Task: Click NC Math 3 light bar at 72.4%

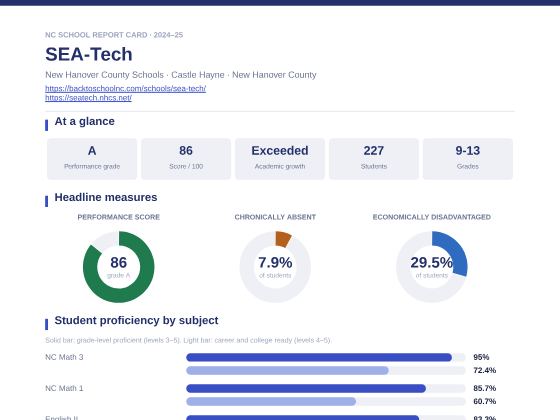Action: (287, 370)
